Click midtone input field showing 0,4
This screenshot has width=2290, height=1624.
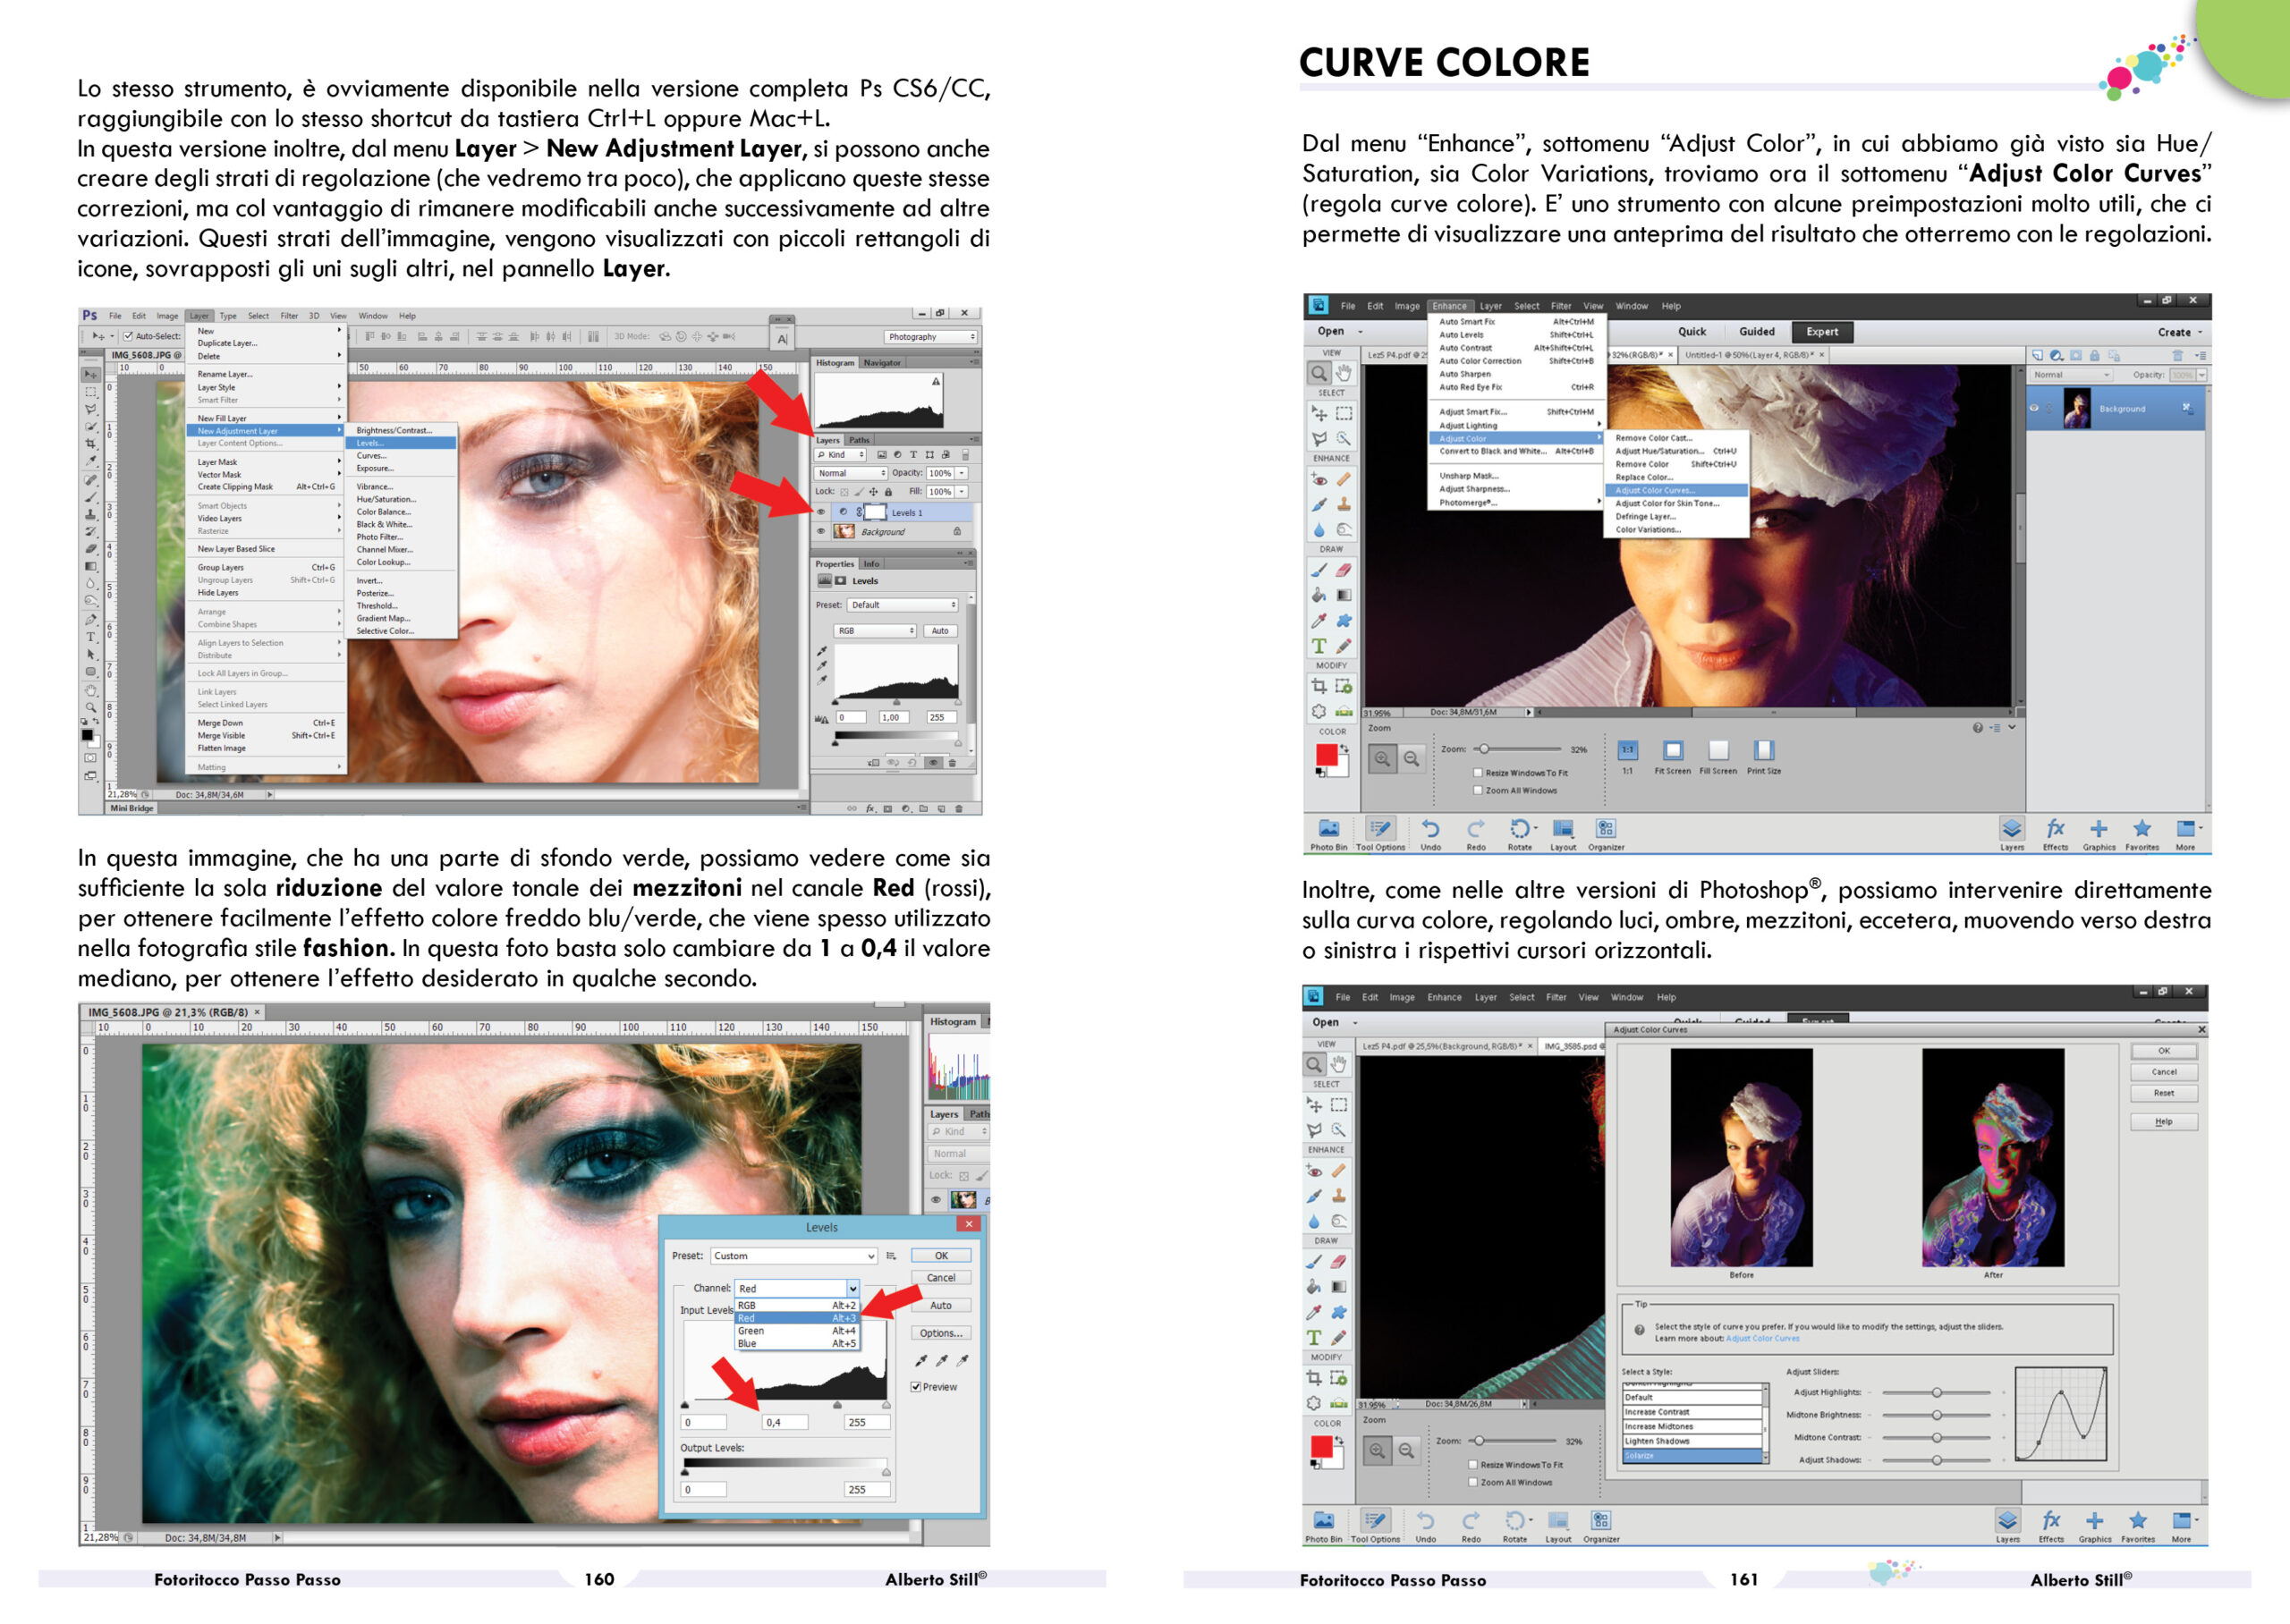click(x=785, y=1422)
